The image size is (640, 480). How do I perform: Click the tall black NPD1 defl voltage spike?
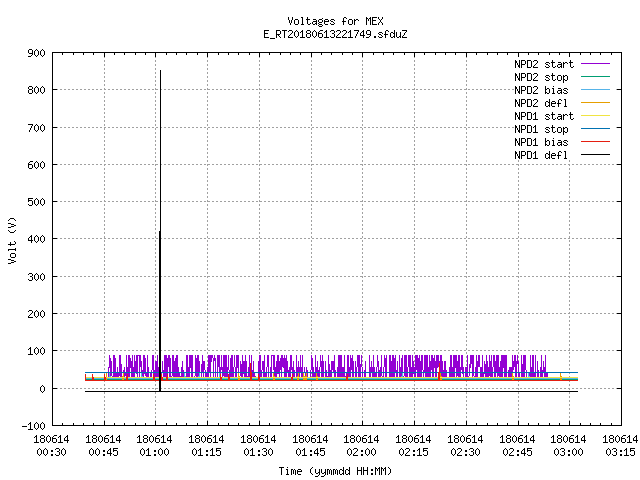coord(160,231)
